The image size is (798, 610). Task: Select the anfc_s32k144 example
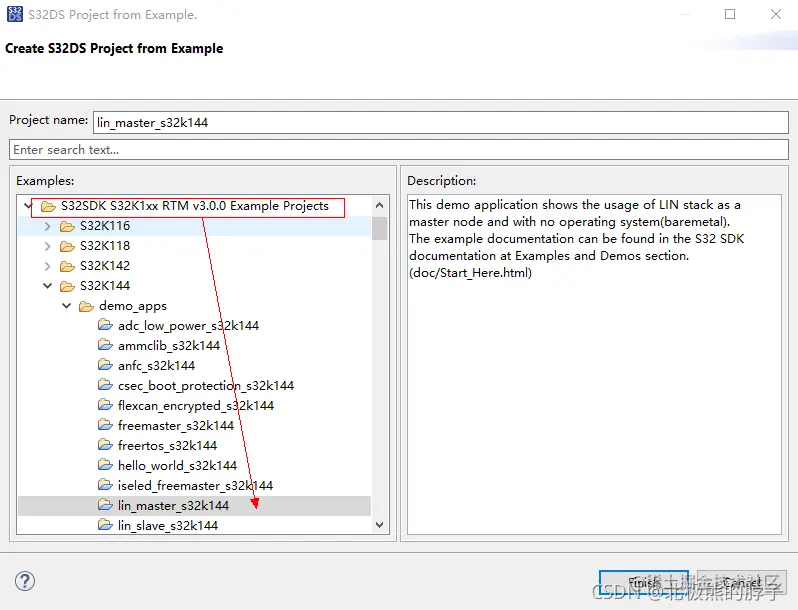pos(156,366)
